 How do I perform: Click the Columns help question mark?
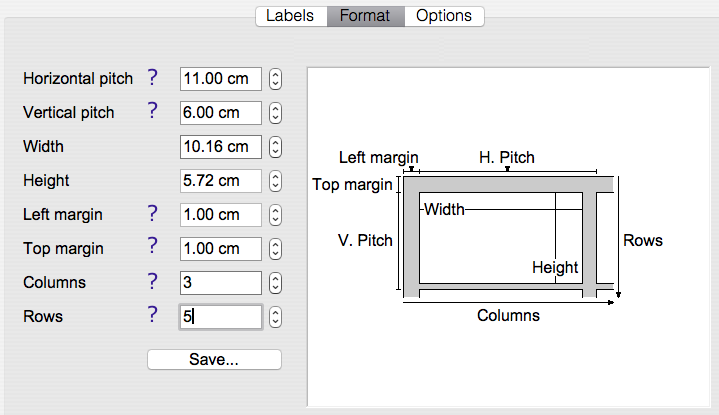pos(153,281)
